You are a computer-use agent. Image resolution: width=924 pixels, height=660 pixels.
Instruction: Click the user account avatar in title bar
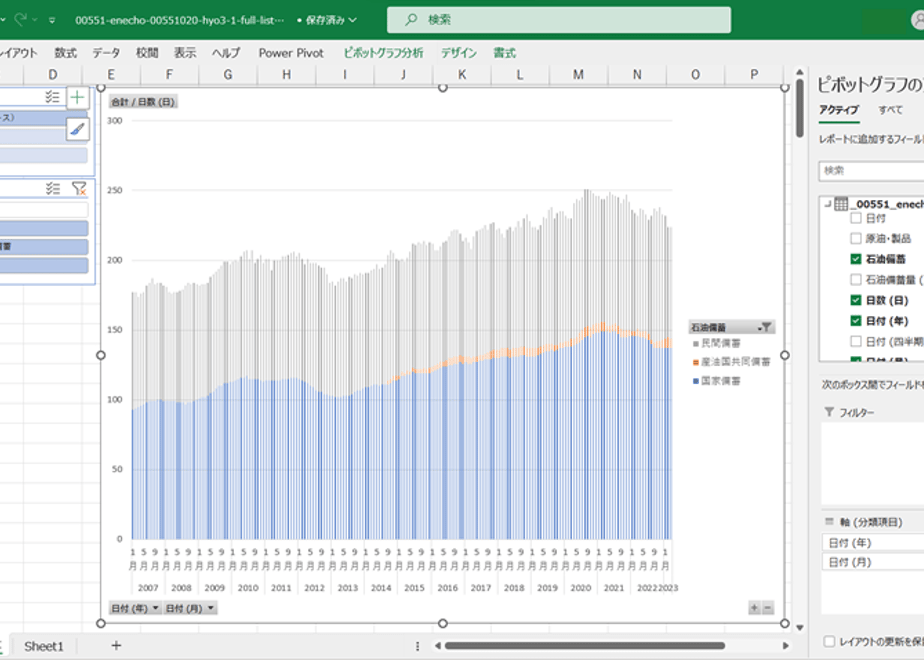pos(918,20)
